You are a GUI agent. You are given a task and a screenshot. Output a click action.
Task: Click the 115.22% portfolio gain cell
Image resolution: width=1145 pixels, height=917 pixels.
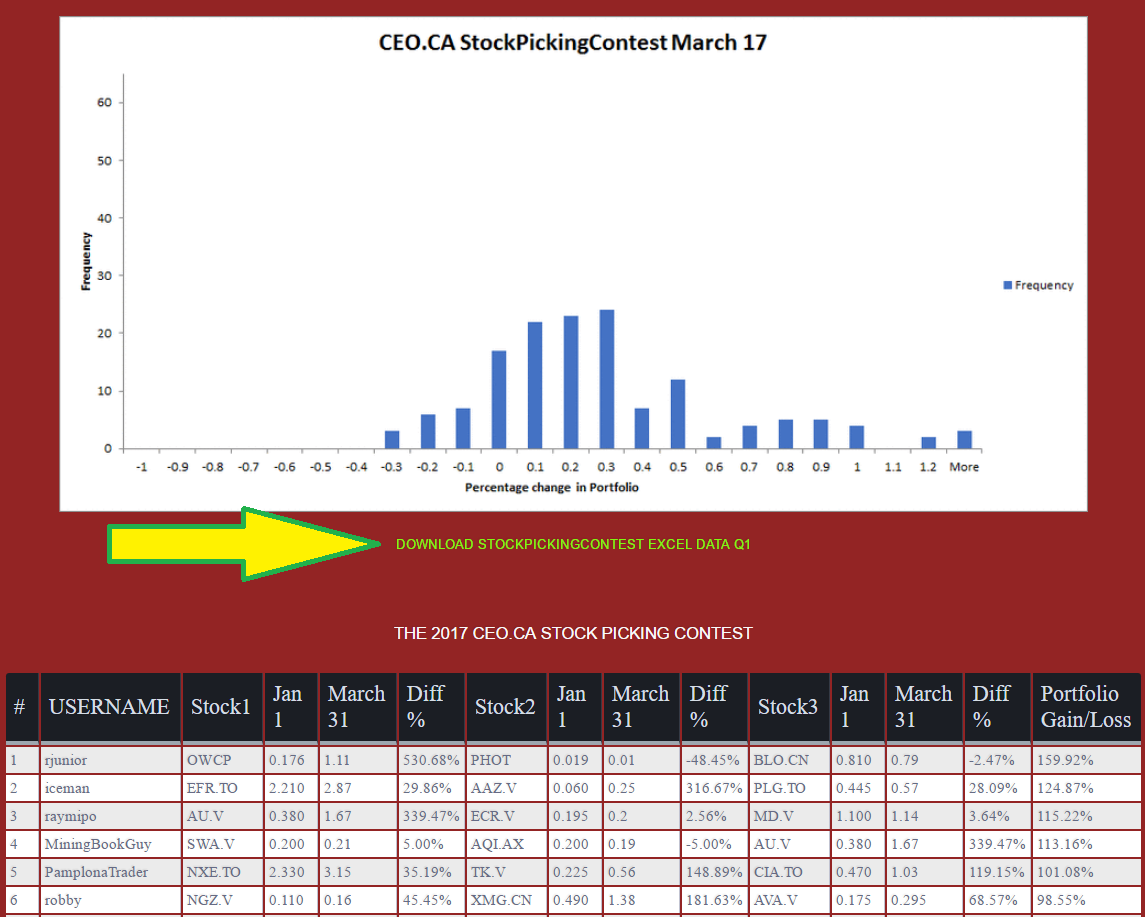click(1086, 816)
